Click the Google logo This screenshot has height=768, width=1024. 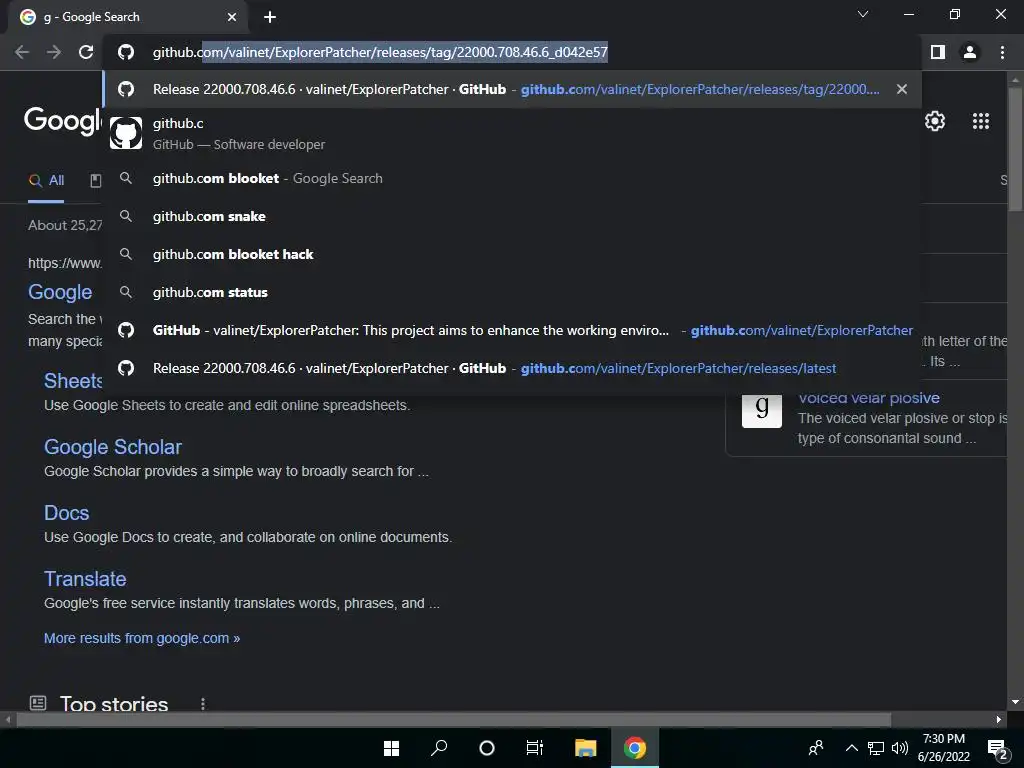click(x=63, y=120)
